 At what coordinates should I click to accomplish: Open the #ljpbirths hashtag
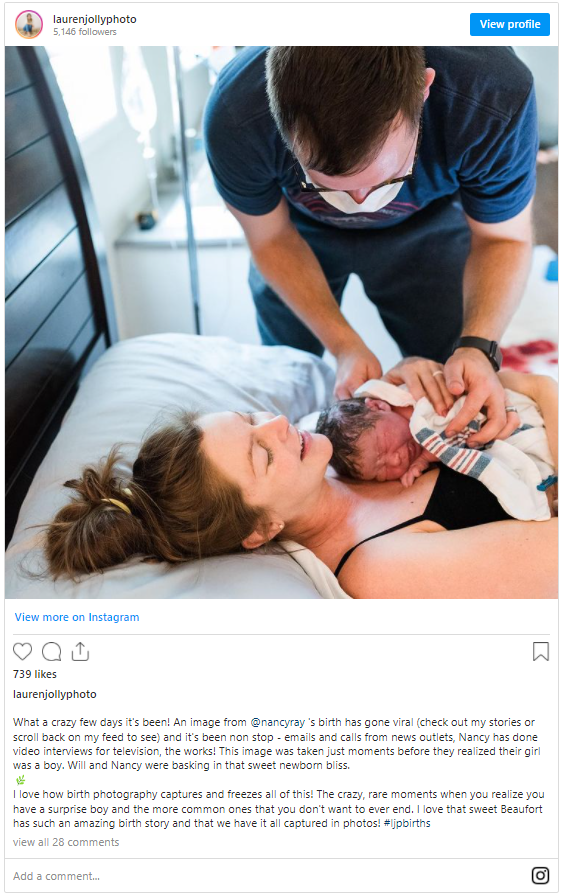click(407, 823)
